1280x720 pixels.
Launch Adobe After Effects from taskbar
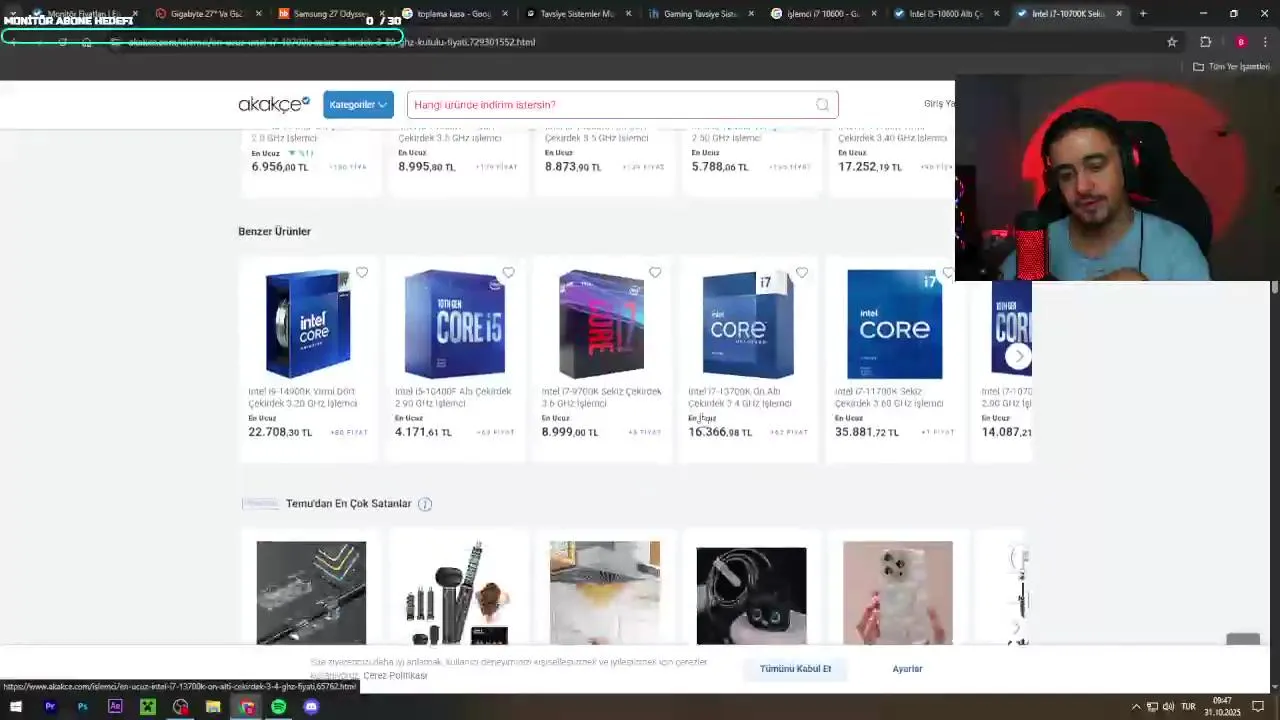click(115, 707)
